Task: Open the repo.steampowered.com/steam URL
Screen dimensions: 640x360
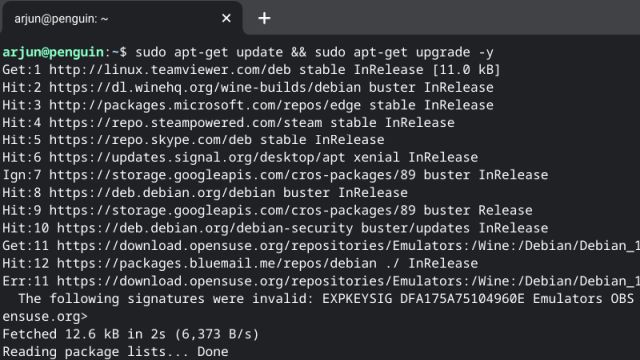Action: pos(186,122)
